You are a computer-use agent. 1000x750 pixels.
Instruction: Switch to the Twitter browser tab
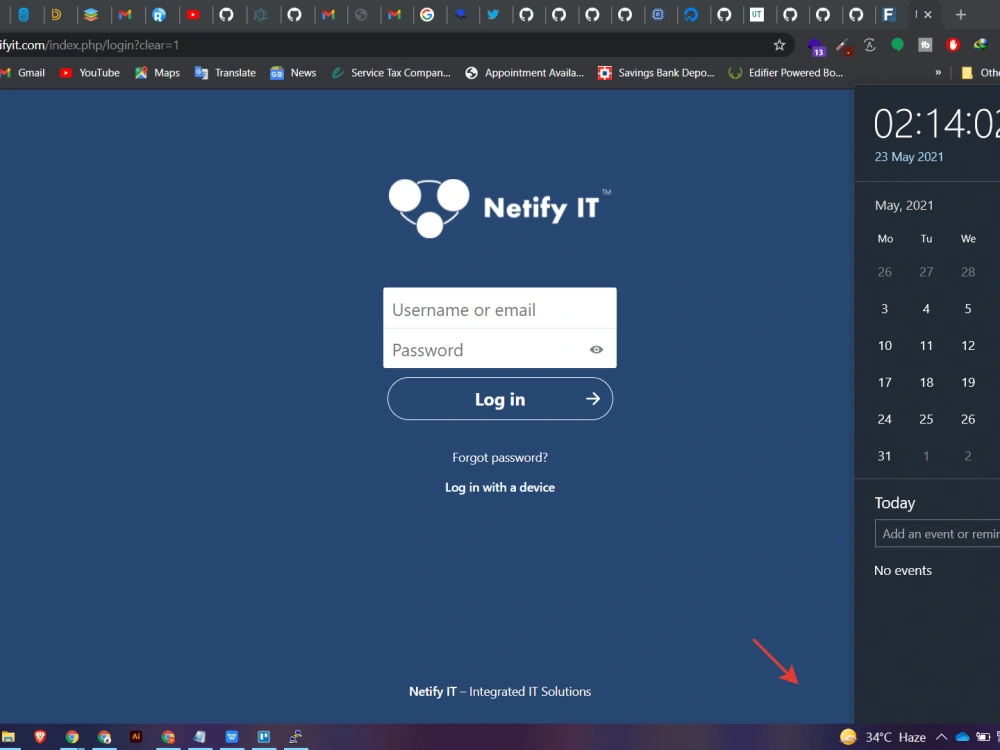tap(493, 15)
